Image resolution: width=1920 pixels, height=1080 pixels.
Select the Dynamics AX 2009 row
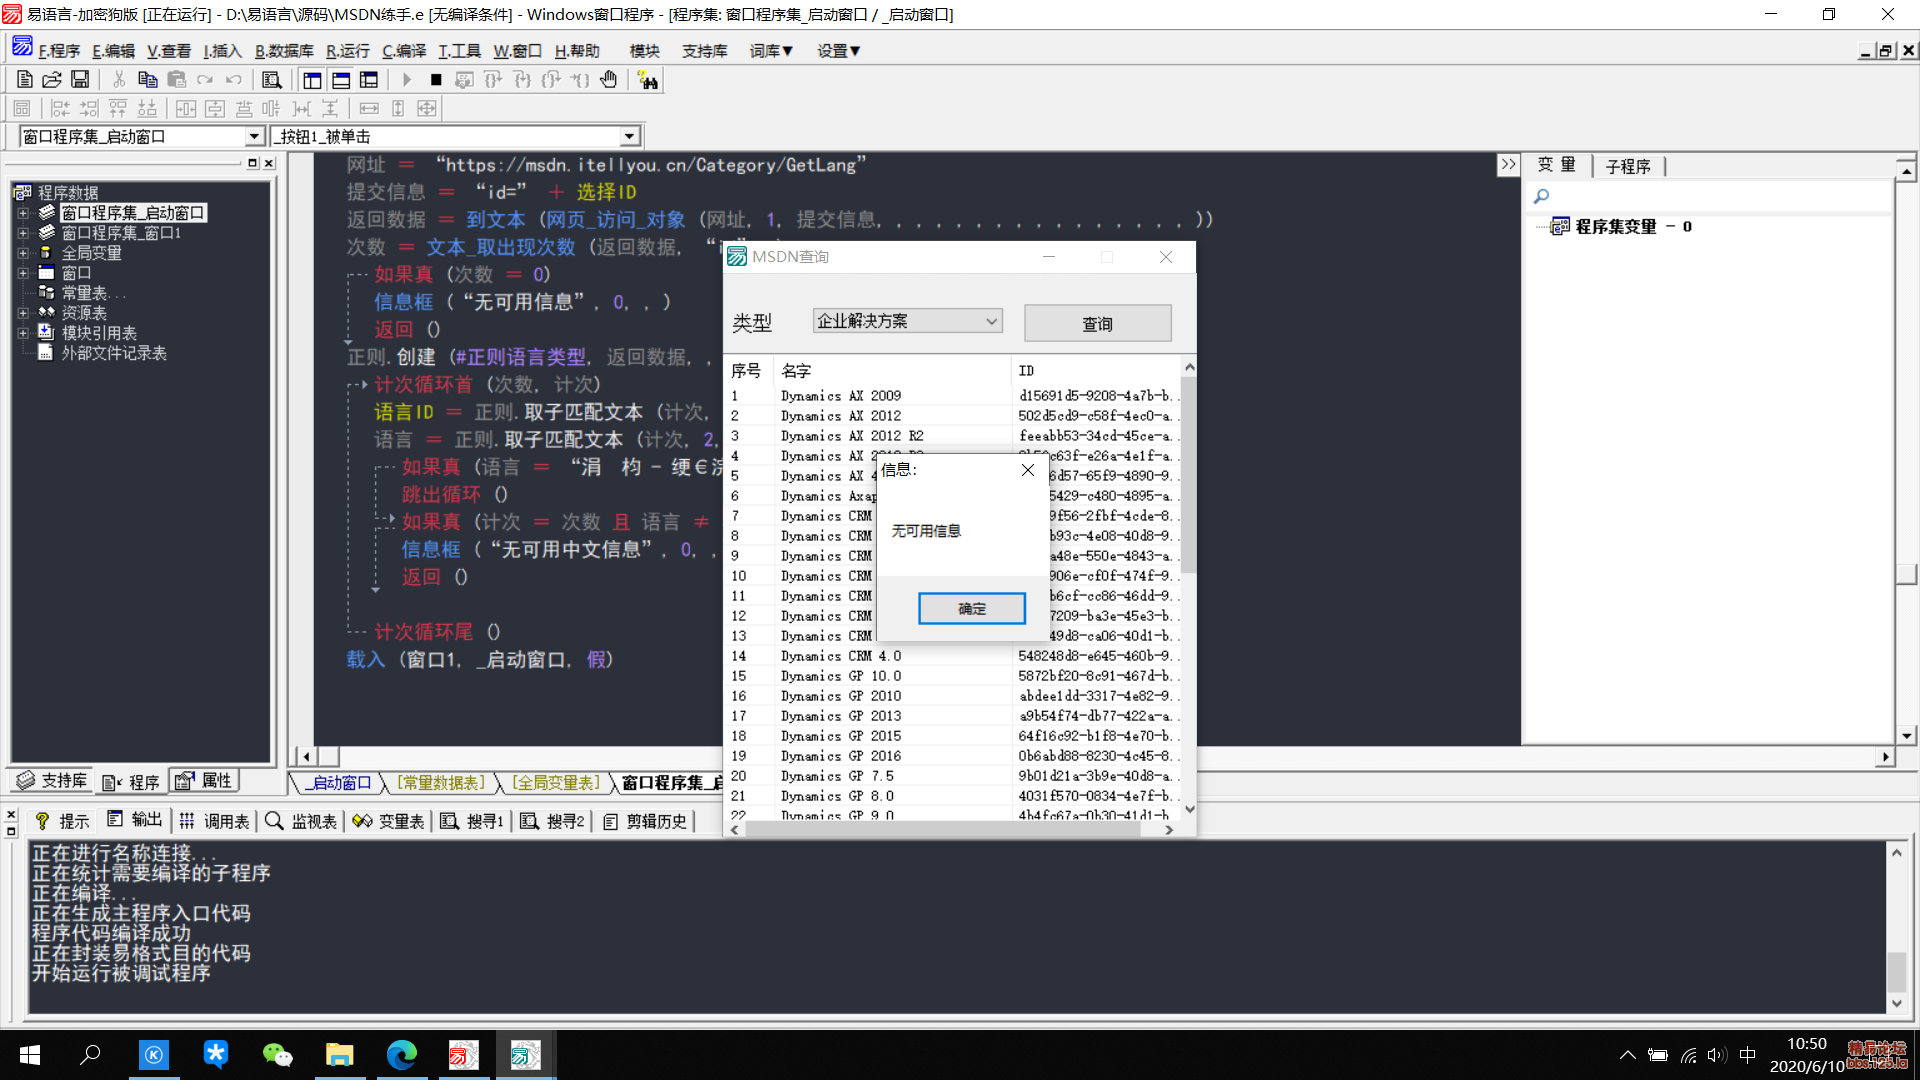click(955, 396)
